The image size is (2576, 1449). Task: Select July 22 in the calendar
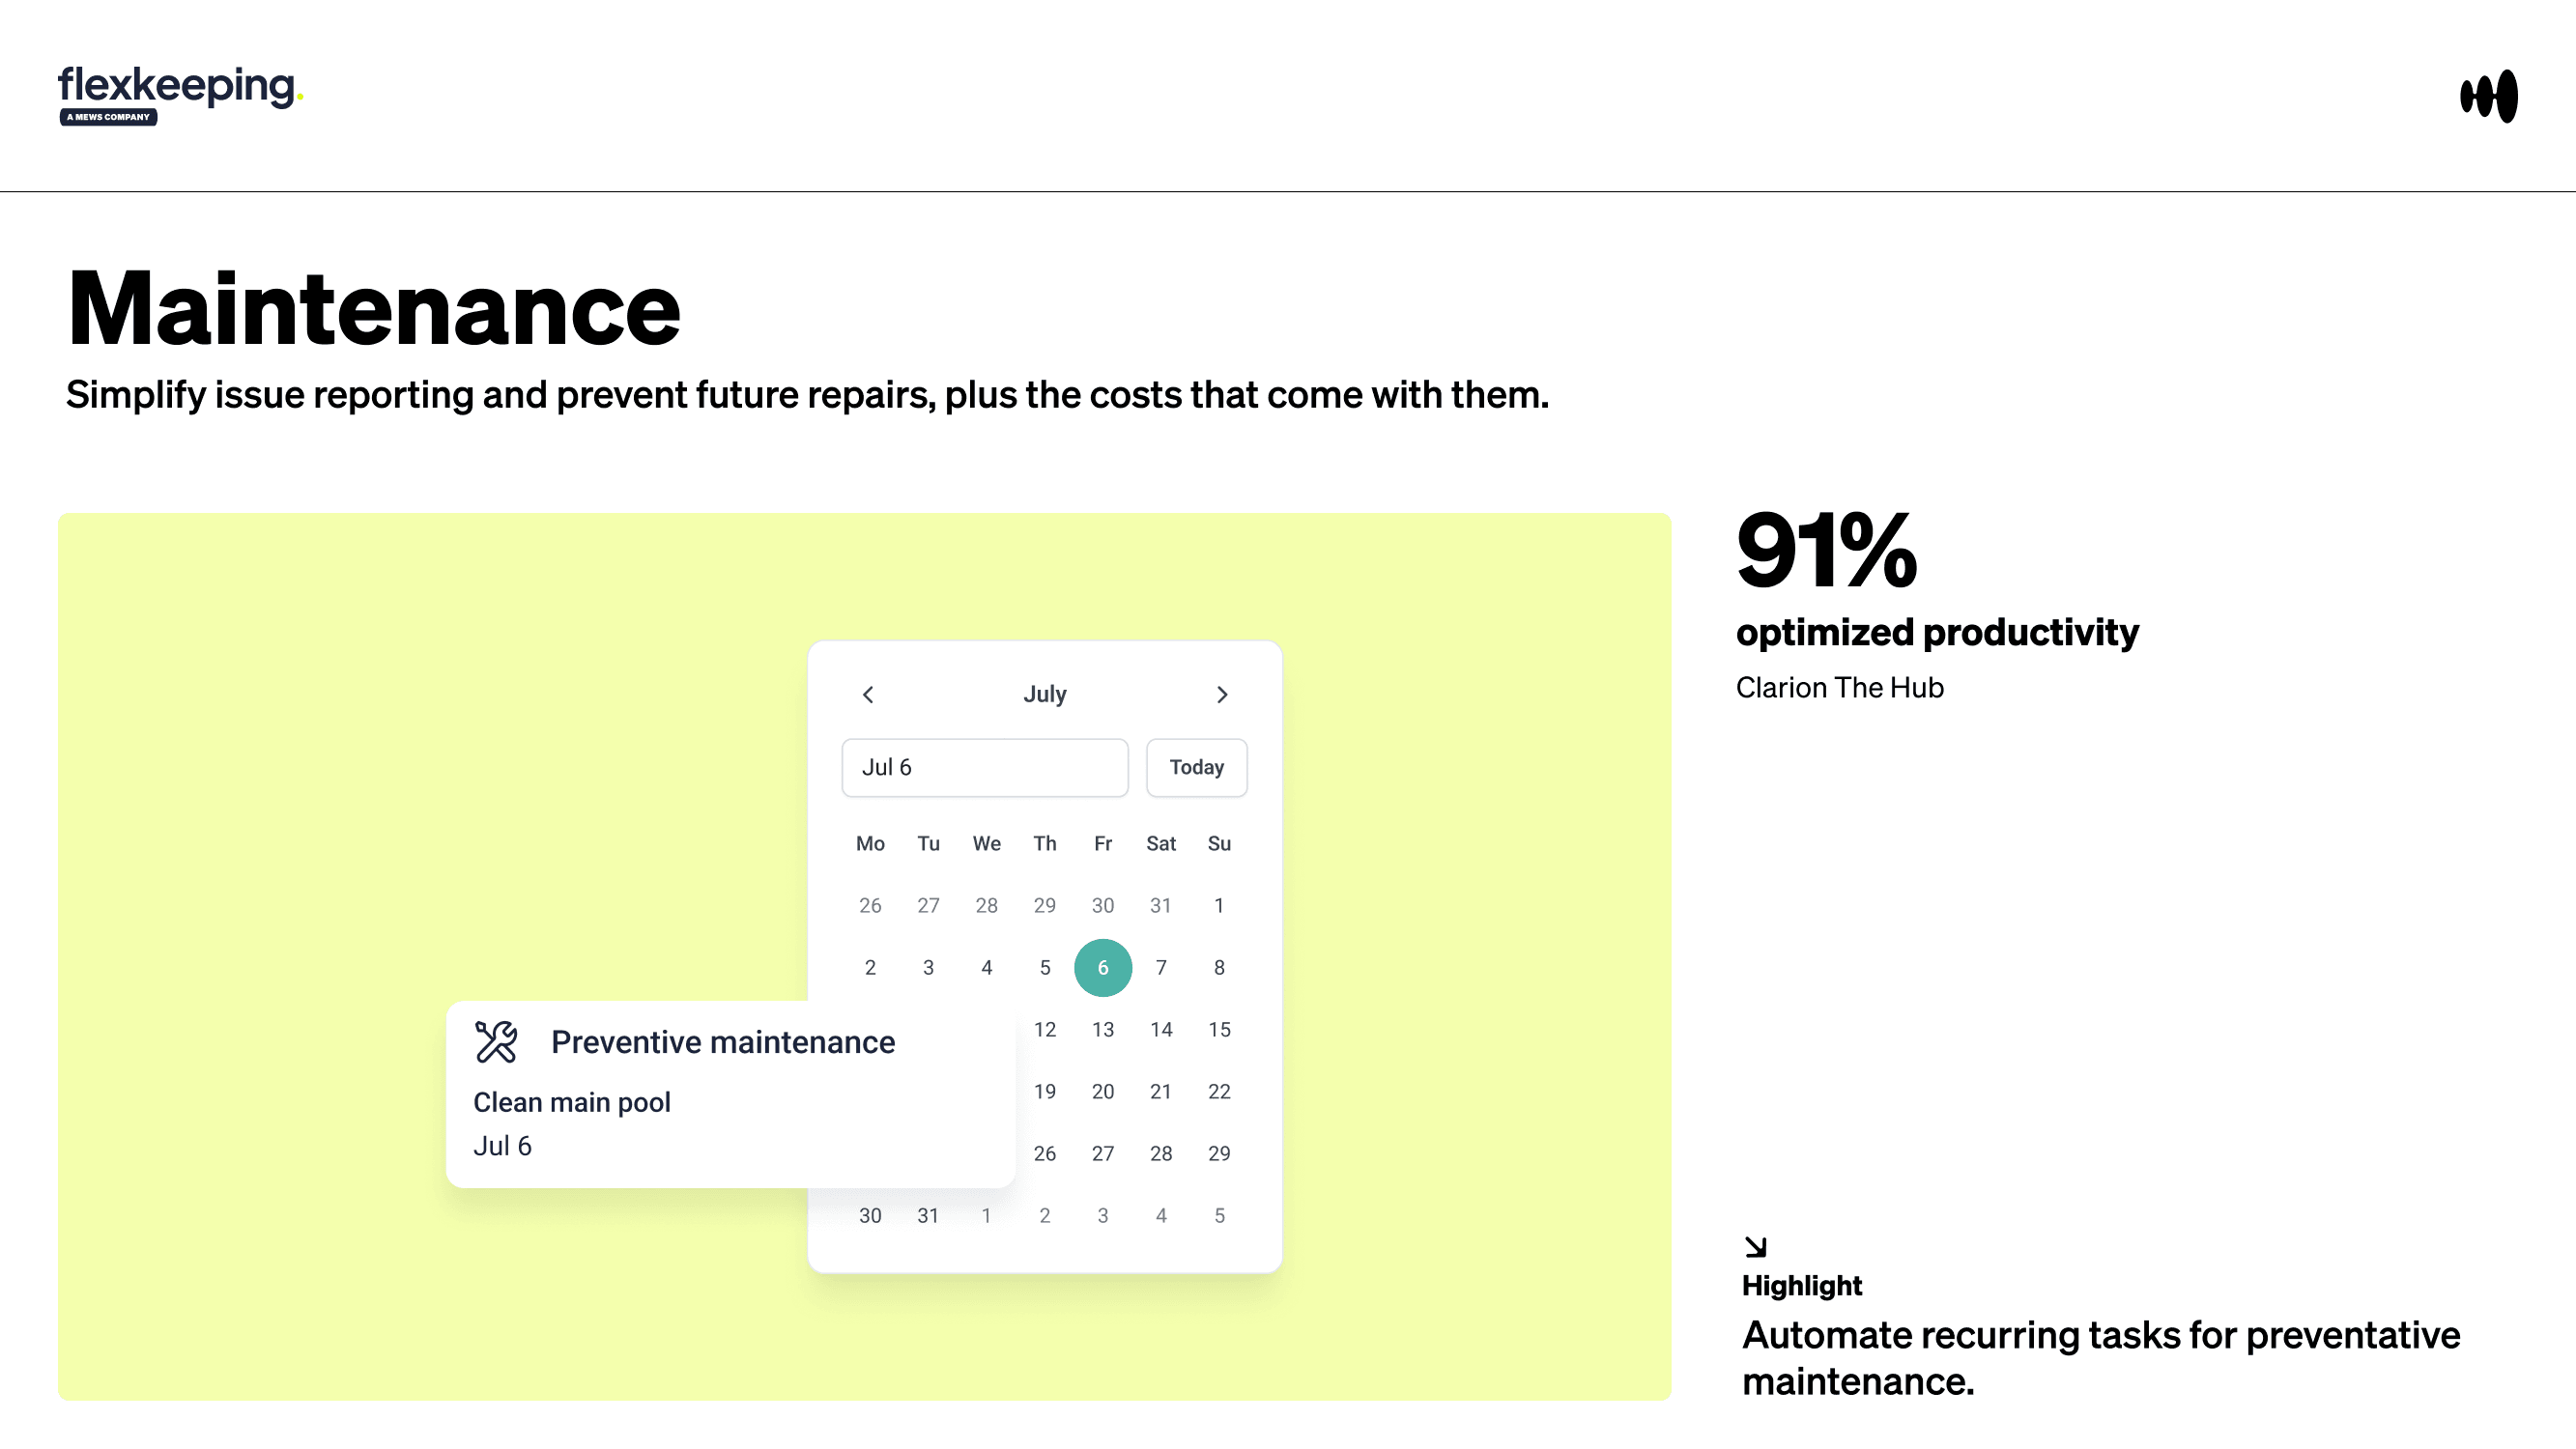(x=1218, y=1091)
